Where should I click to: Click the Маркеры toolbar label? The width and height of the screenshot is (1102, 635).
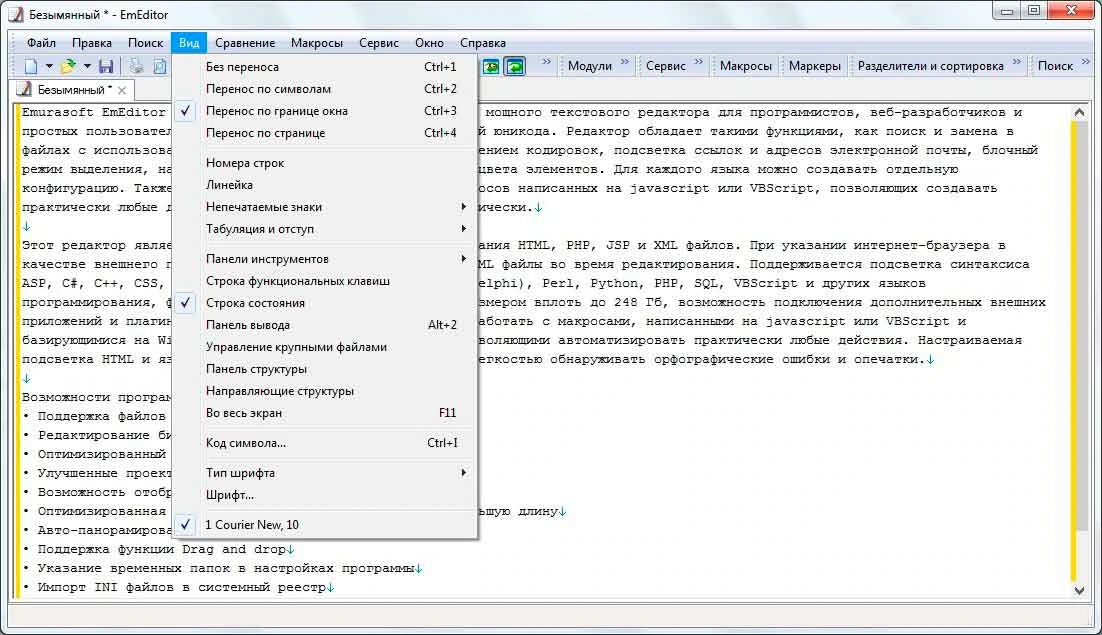(815, 66)
